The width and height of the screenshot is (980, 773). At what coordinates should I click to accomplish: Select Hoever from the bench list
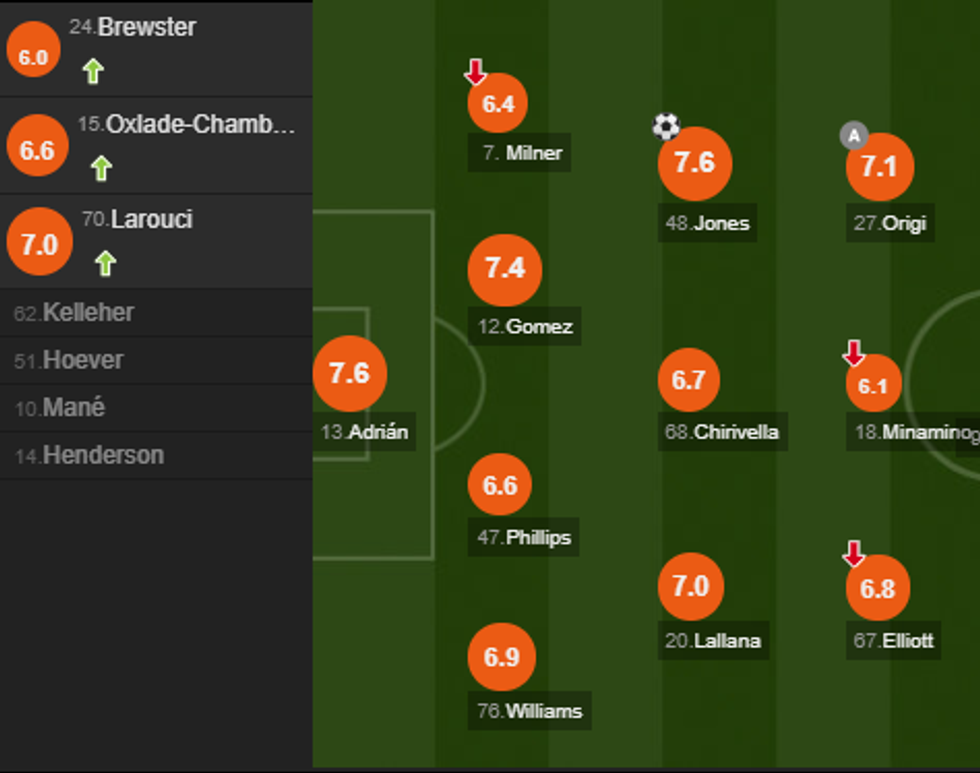[69, 360]
